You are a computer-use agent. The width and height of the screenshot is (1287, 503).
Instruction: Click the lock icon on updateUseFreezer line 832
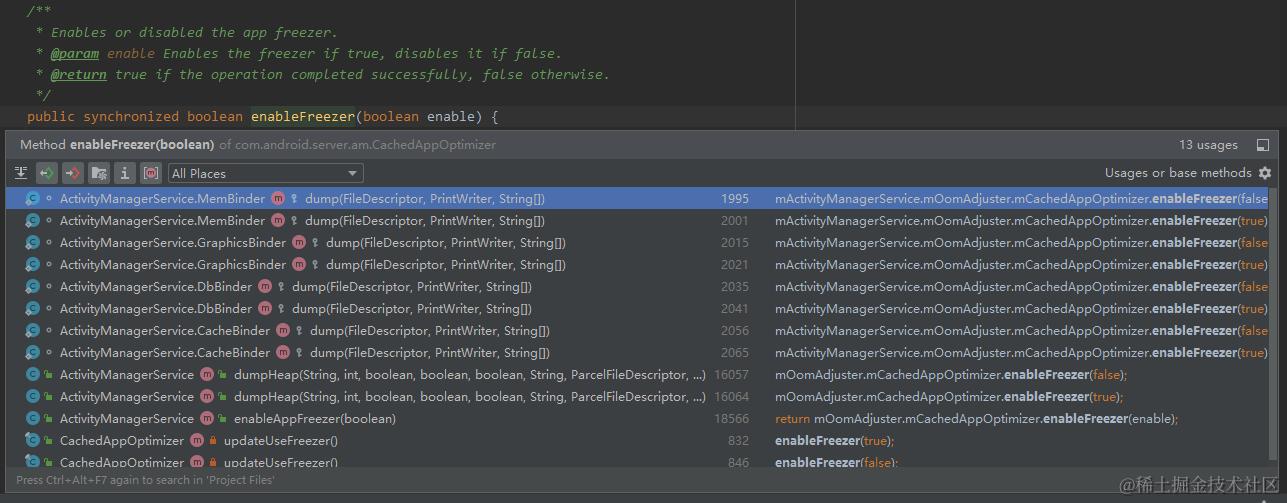coord(213,441)
